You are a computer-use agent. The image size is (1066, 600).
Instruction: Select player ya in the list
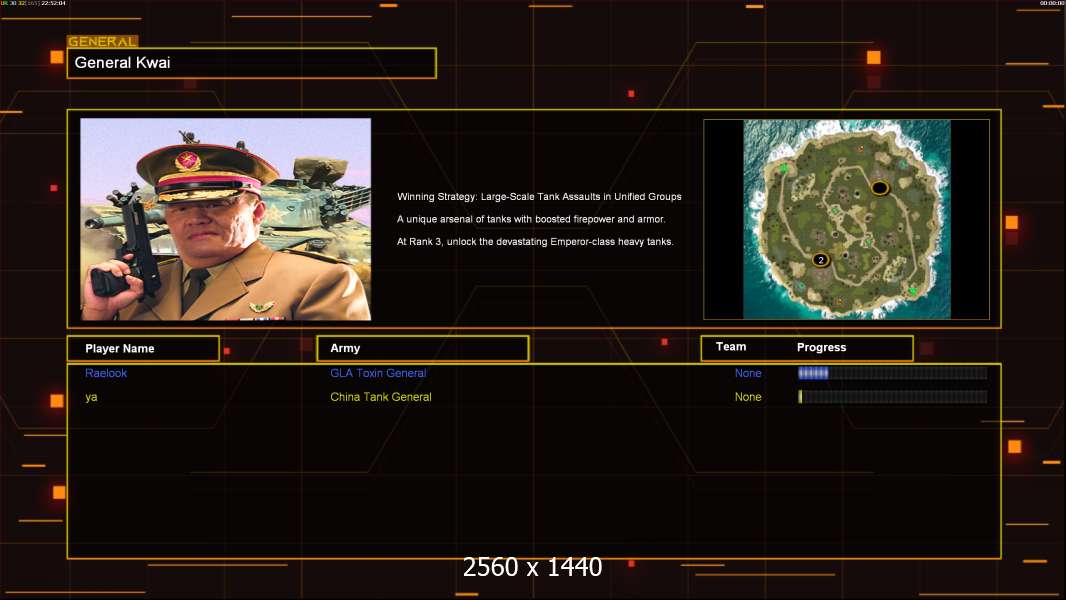[x=91, y=397]
